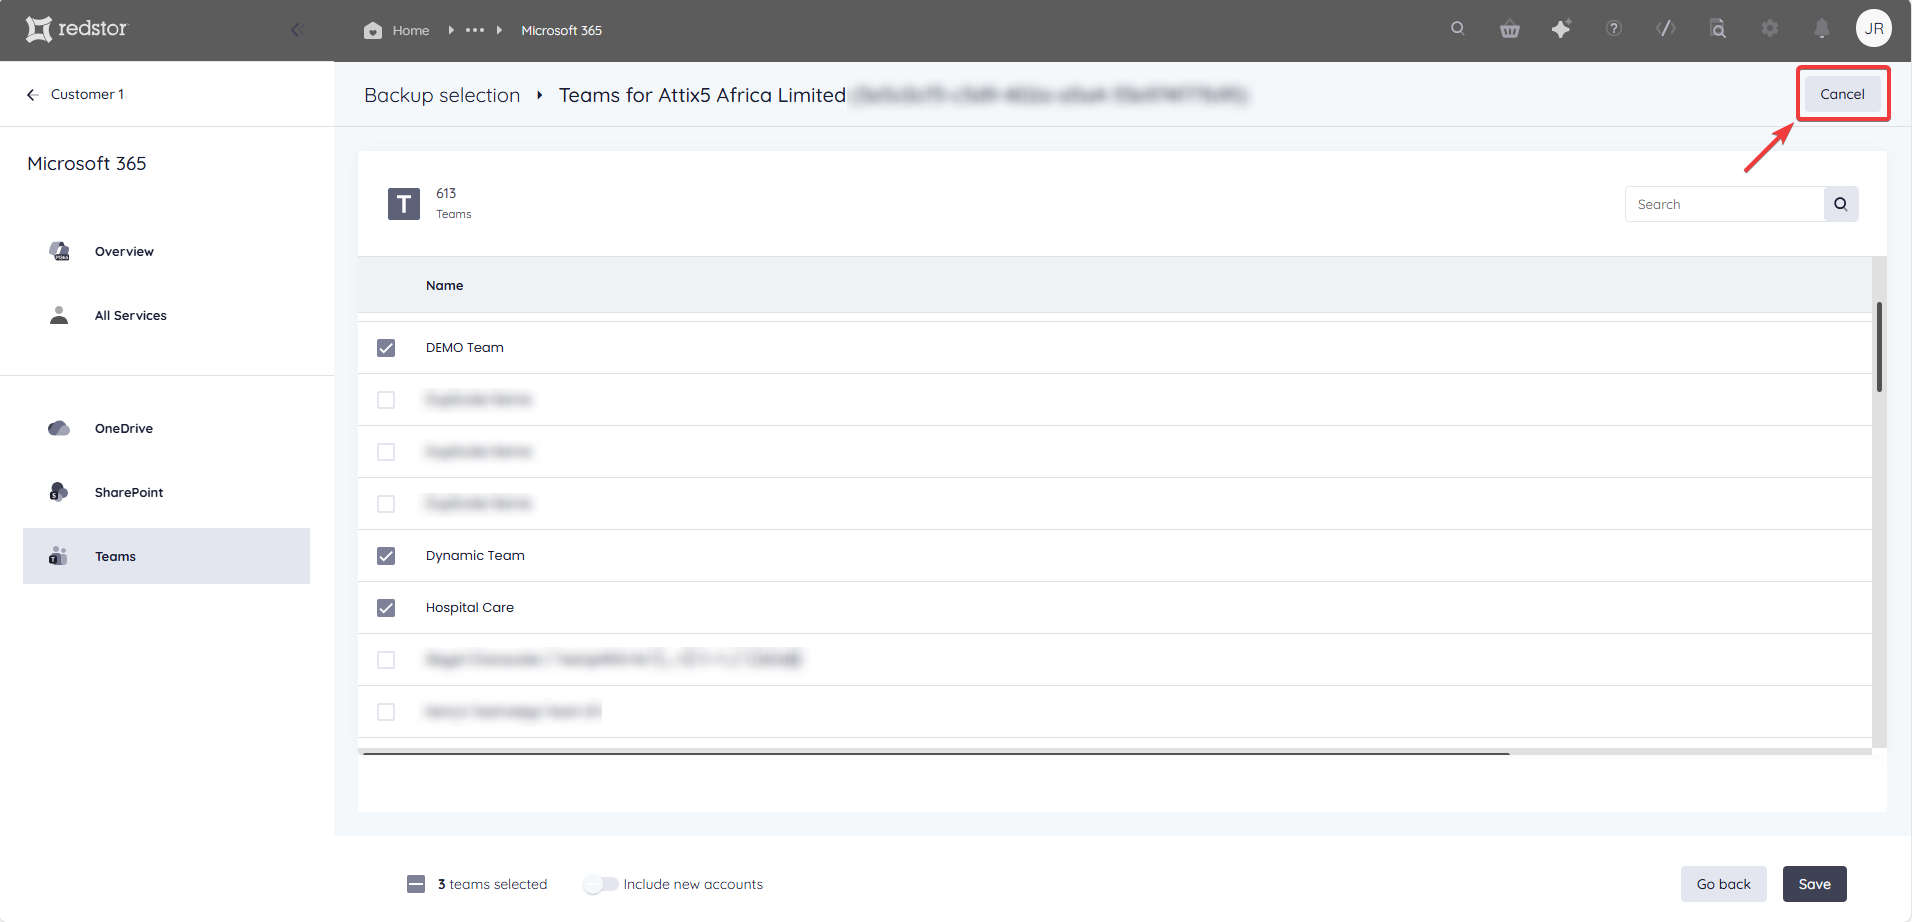The image size is (1912, 922).
Task: Open settings gear icon
Action: 1770,28
